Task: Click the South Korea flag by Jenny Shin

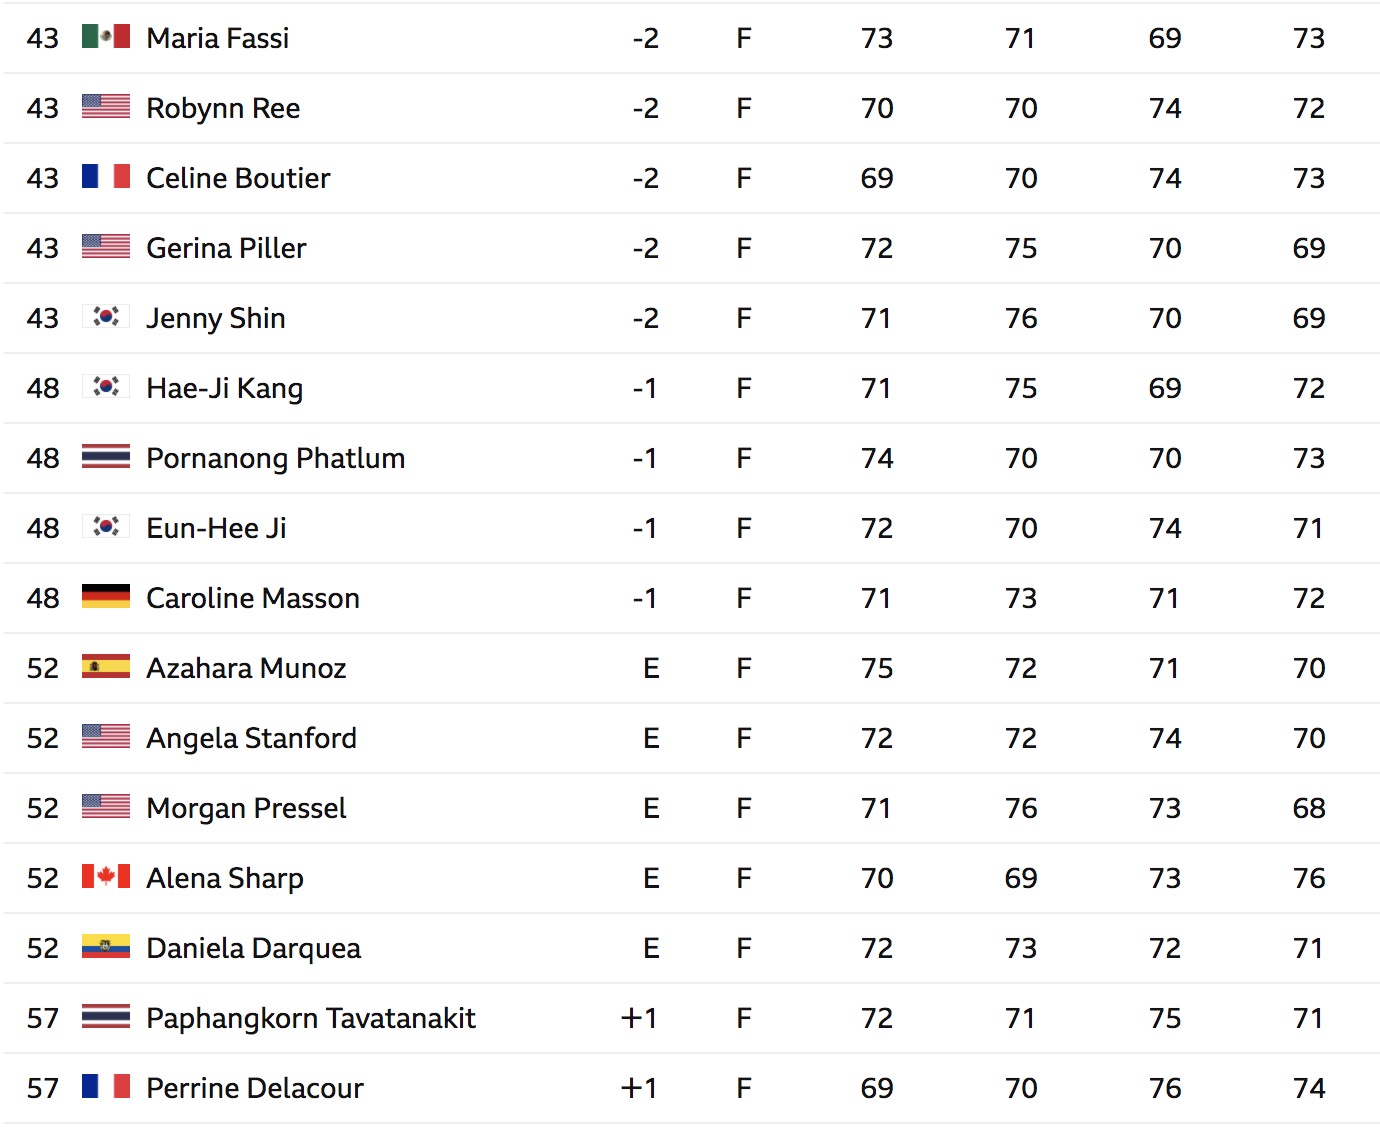Action: pyautogui.click(x=106, y=317)
